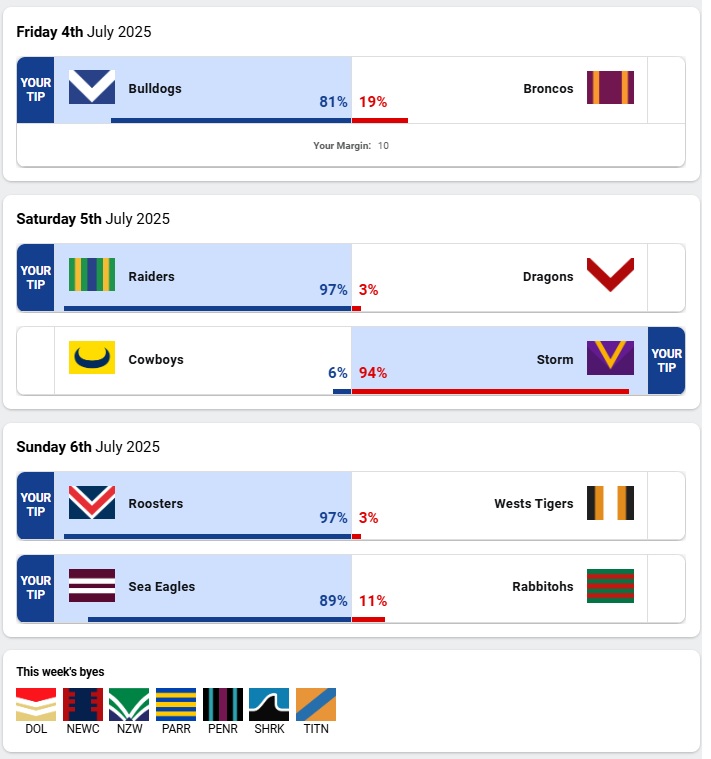
Task: Click the Bulldogs 81% percentage bar
Action: 230,120
